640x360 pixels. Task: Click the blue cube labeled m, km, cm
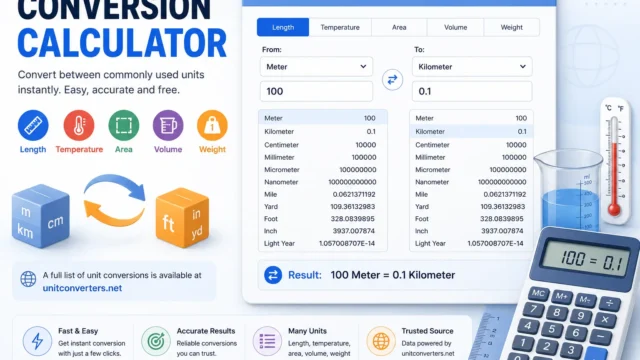click(x=40, y=216)
